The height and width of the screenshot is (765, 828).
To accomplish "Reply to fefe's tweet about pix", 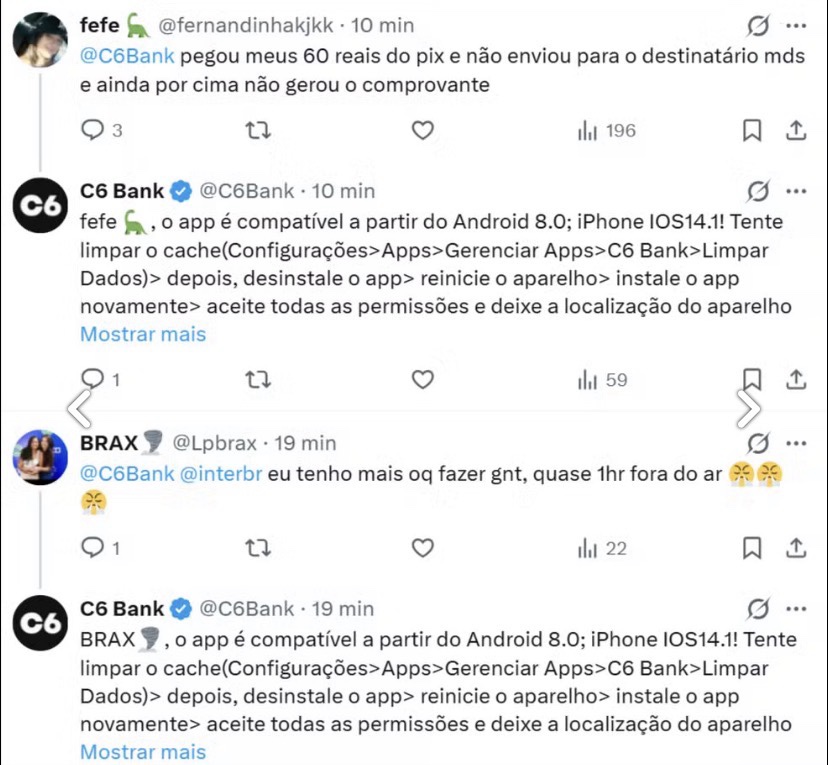I will pyautogui.click(x=93, y=130).
